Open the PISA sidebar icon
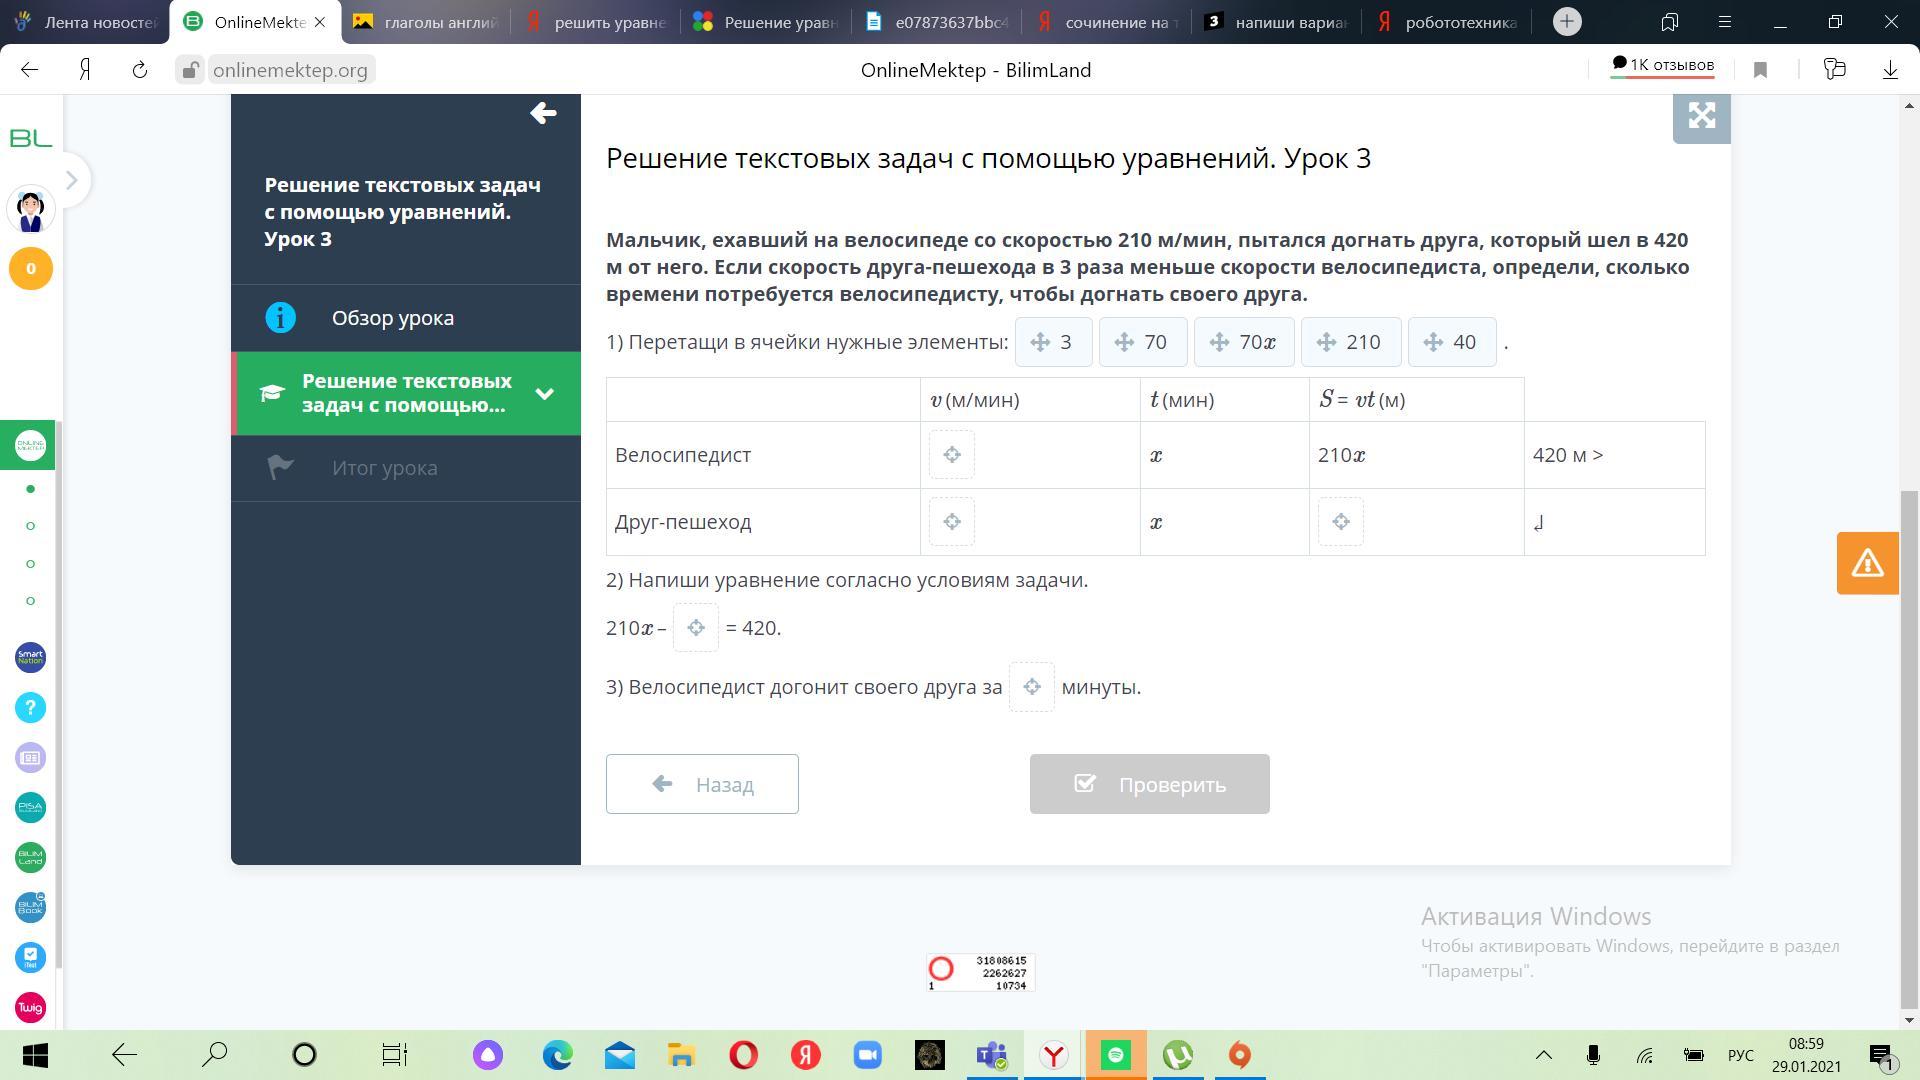Viewport: 1920px width, 1080px height. coord(30,807)
